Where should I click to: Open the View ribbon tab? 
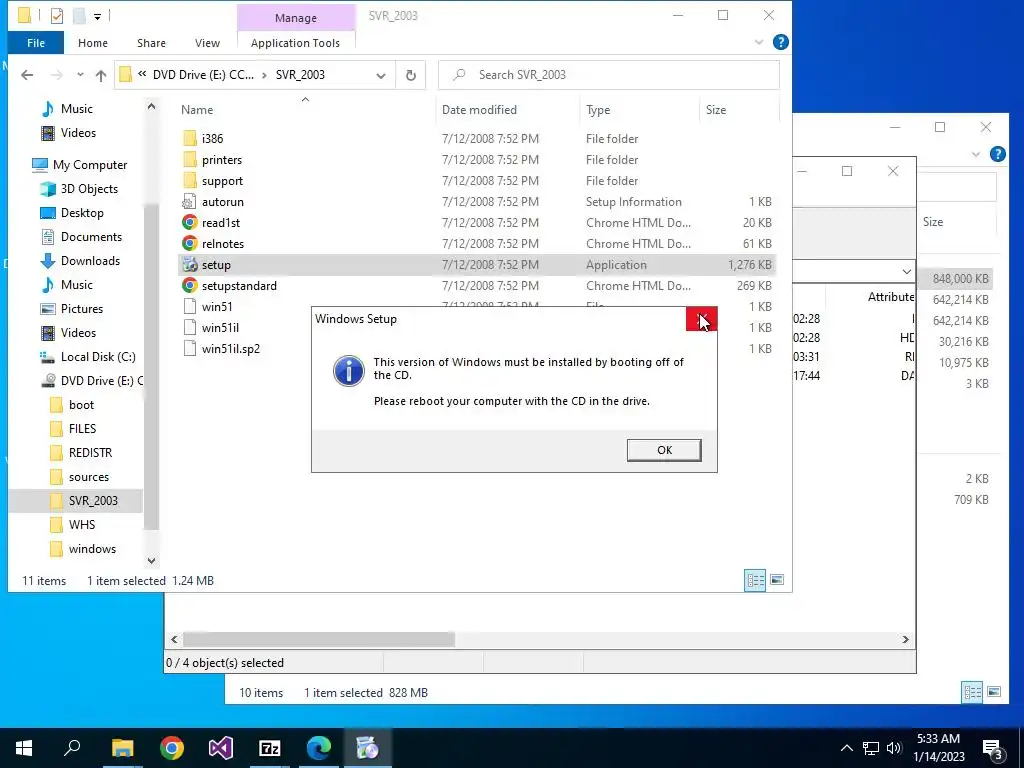207,43
